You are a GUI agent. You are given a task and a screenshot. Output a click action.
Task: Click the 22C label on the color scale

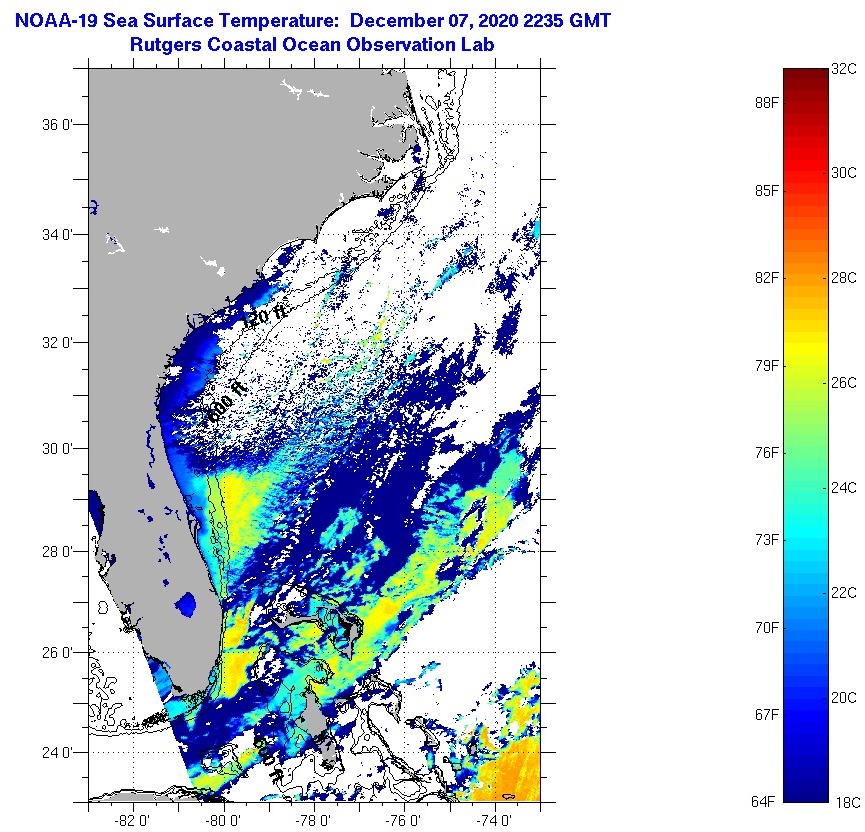[x=844, y=593]
